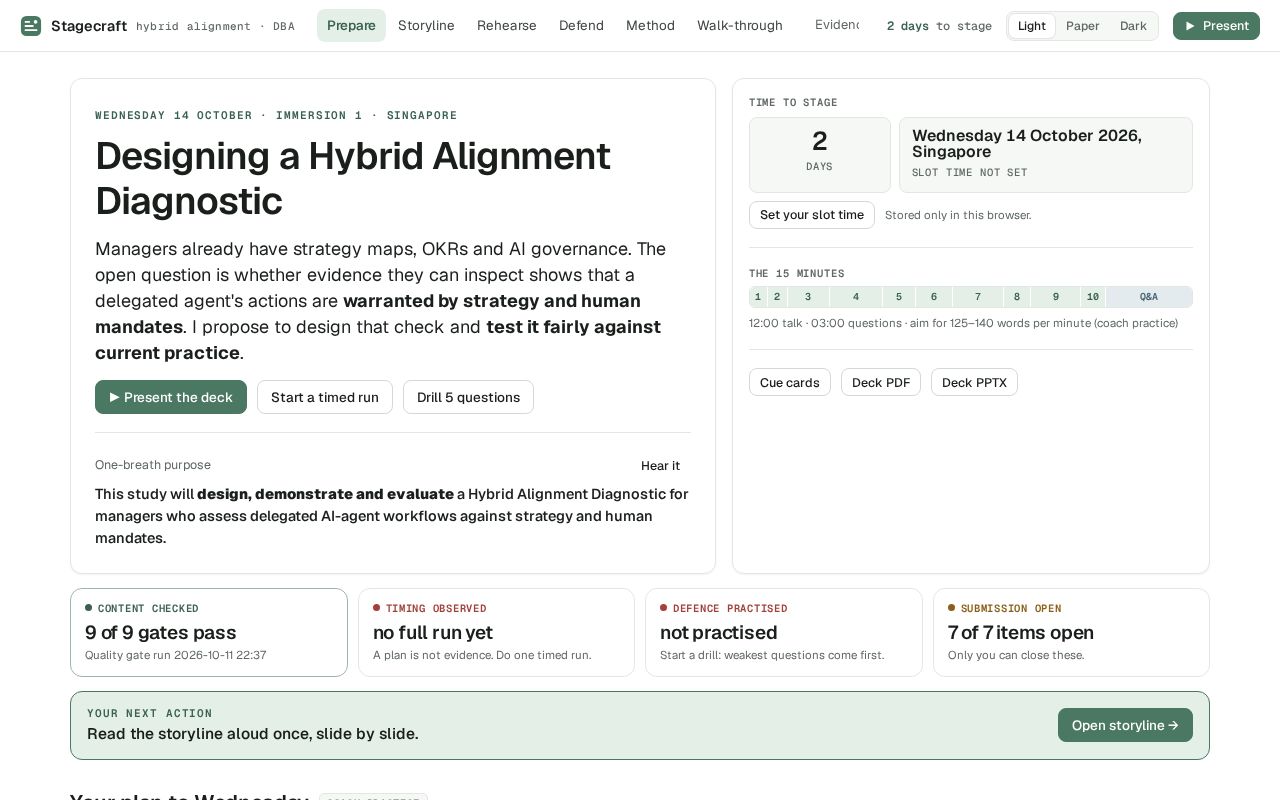The height and width of the screenshot is (800, 1280).
Task: Open the partly hidden Evidence tab
Action: point(837,25)
